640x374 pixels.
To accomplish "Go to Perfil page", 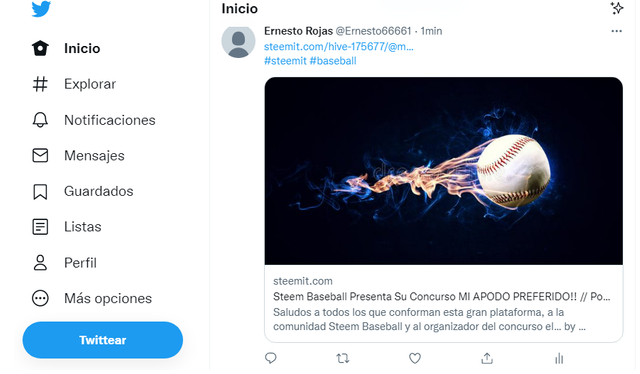I will [64, 263].
